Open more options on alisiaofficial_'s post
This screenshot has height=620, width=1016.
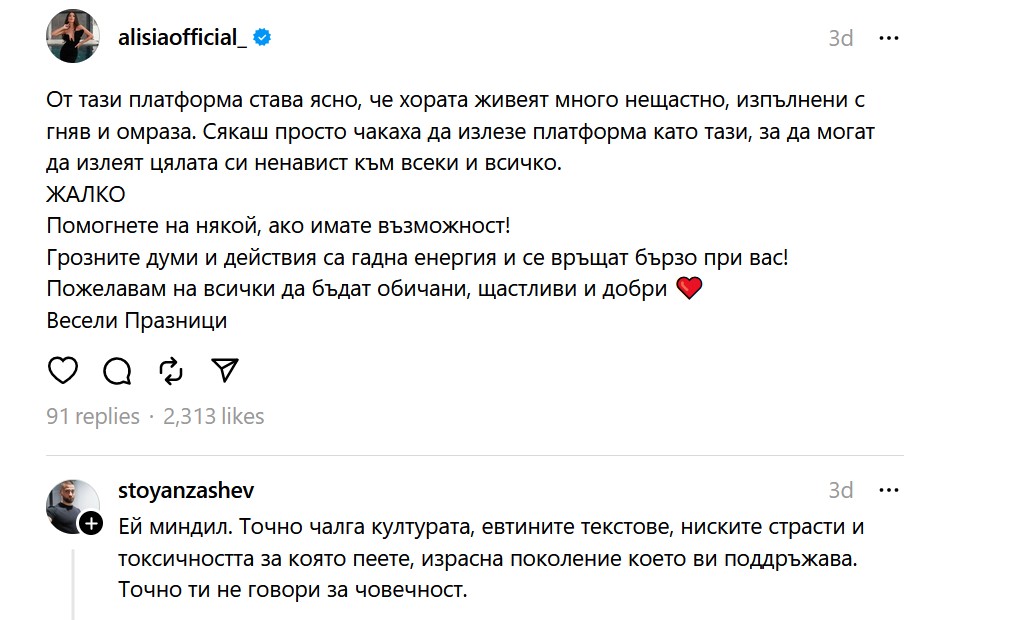(891, 38)
